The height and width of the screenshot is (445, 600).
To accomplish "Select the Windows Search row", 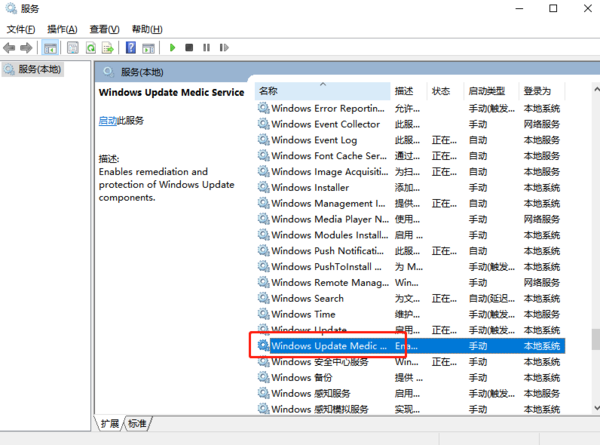I will pos(411,298).
